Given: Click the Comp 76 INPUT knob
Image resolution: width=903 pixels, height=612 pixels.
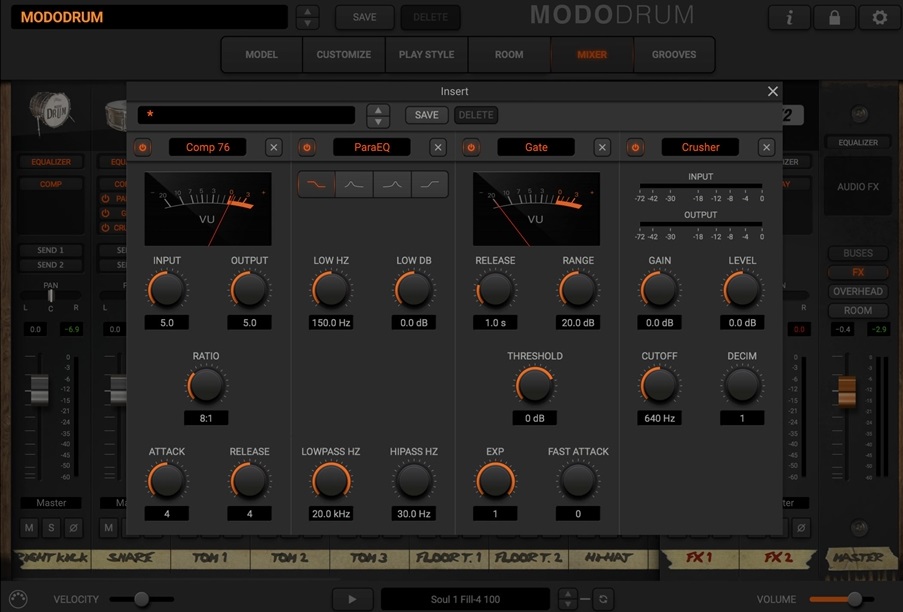Looking at the screenshot, I should pos(166,290).
